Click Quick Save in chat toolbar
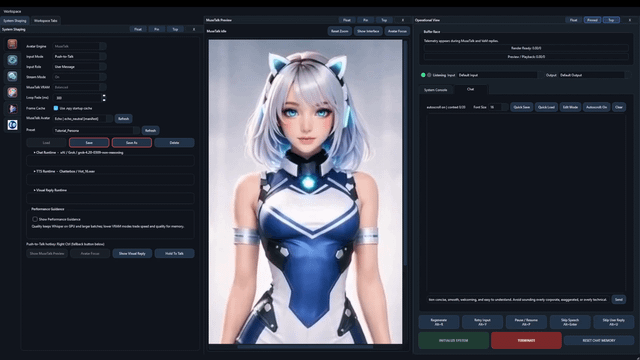This screenshot has width=640, height=360. pos(522,107)
